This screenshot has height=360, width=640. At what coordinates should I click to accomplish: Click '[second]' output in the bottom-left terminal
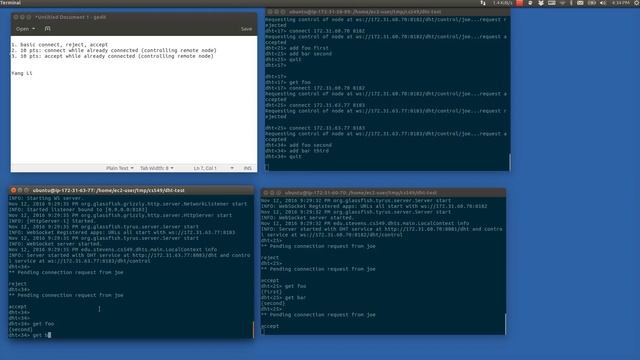tap(20, 329)
